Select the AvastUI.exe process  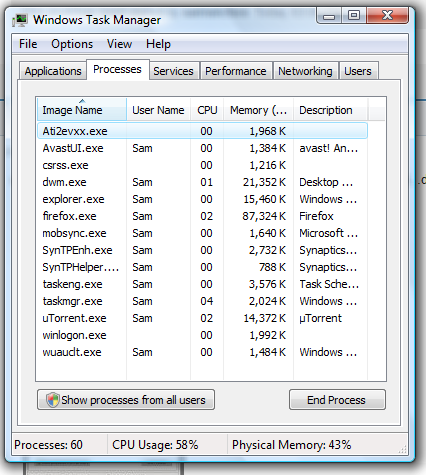click(x=202, y=148)
